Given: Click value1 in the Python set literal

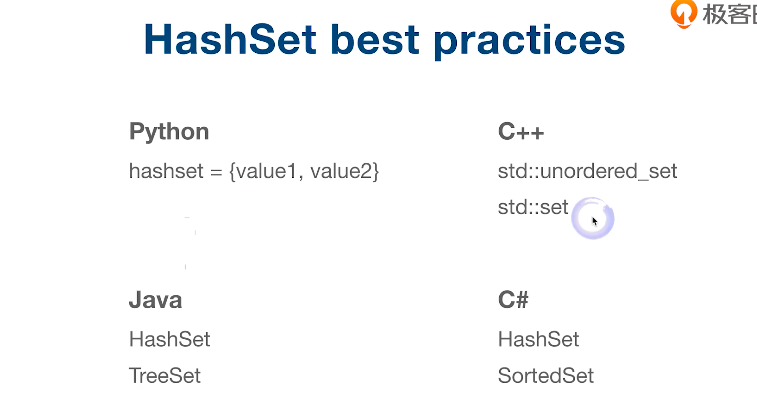Looking at the screenshot, I should tap(265, 171).
